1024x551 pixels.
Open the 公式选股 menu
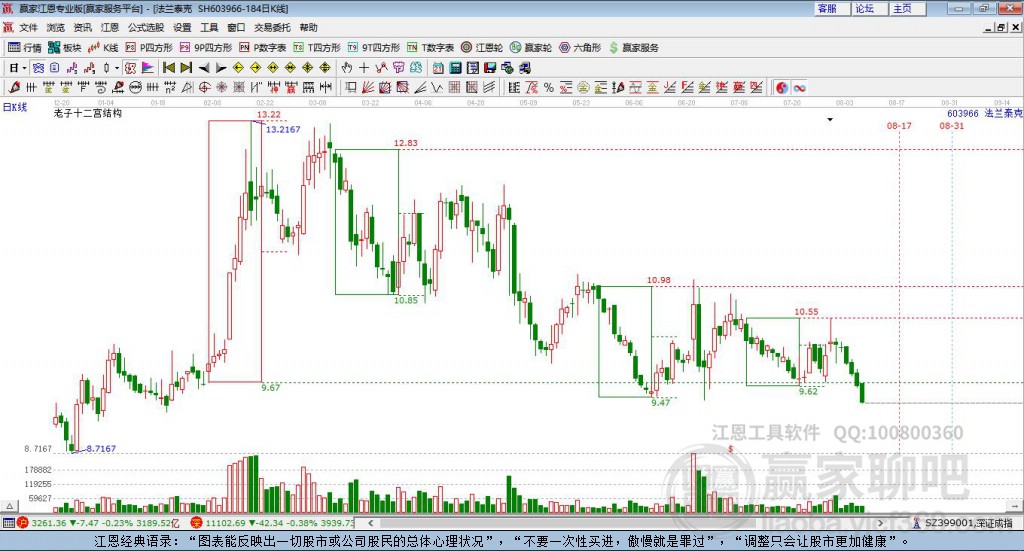click(x=146, y=27)
